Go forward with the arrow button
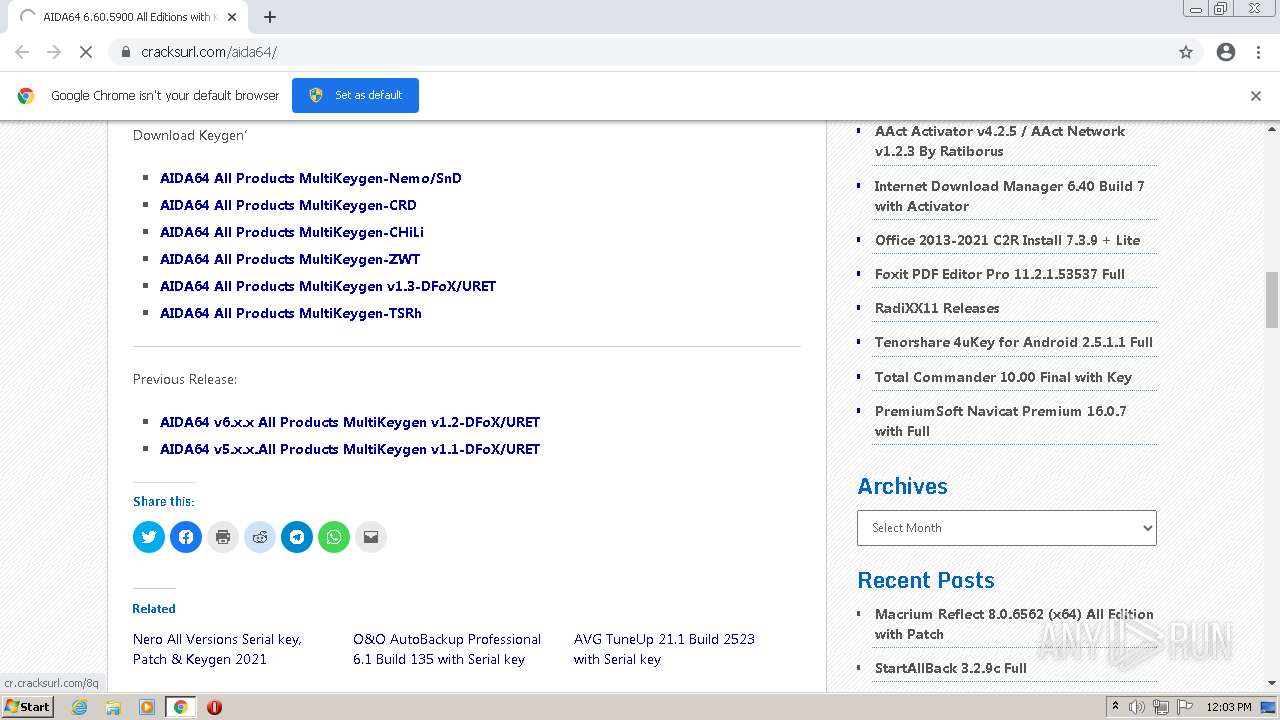 pyautogui.click(x=54, y=52)
